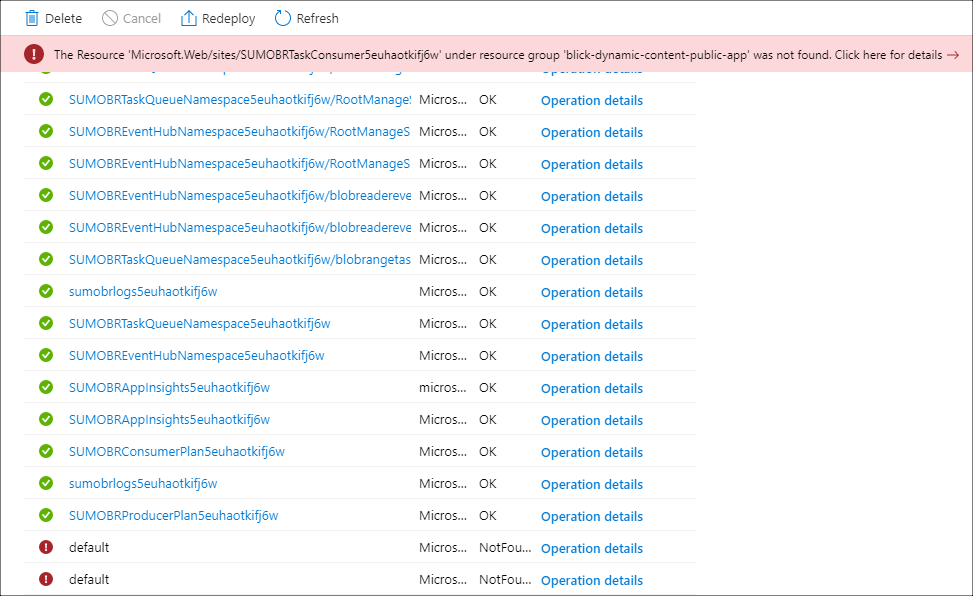Image resolution: width=973 pixels, height=596 pixels.
Task: Click the red NotFound icon next to first default row
Action: tap(45, 547)
